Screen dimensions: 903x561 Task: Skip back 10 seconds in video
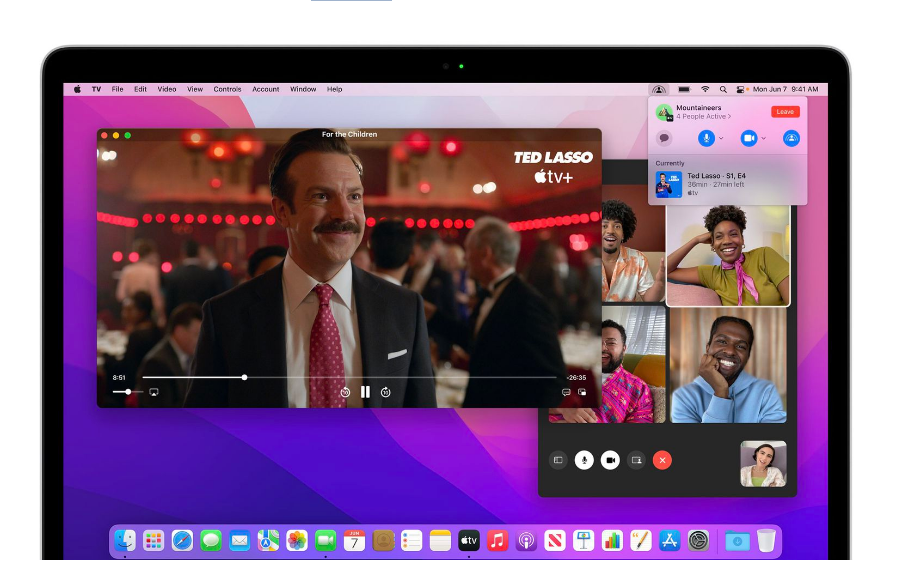click(x=345, y=392)
